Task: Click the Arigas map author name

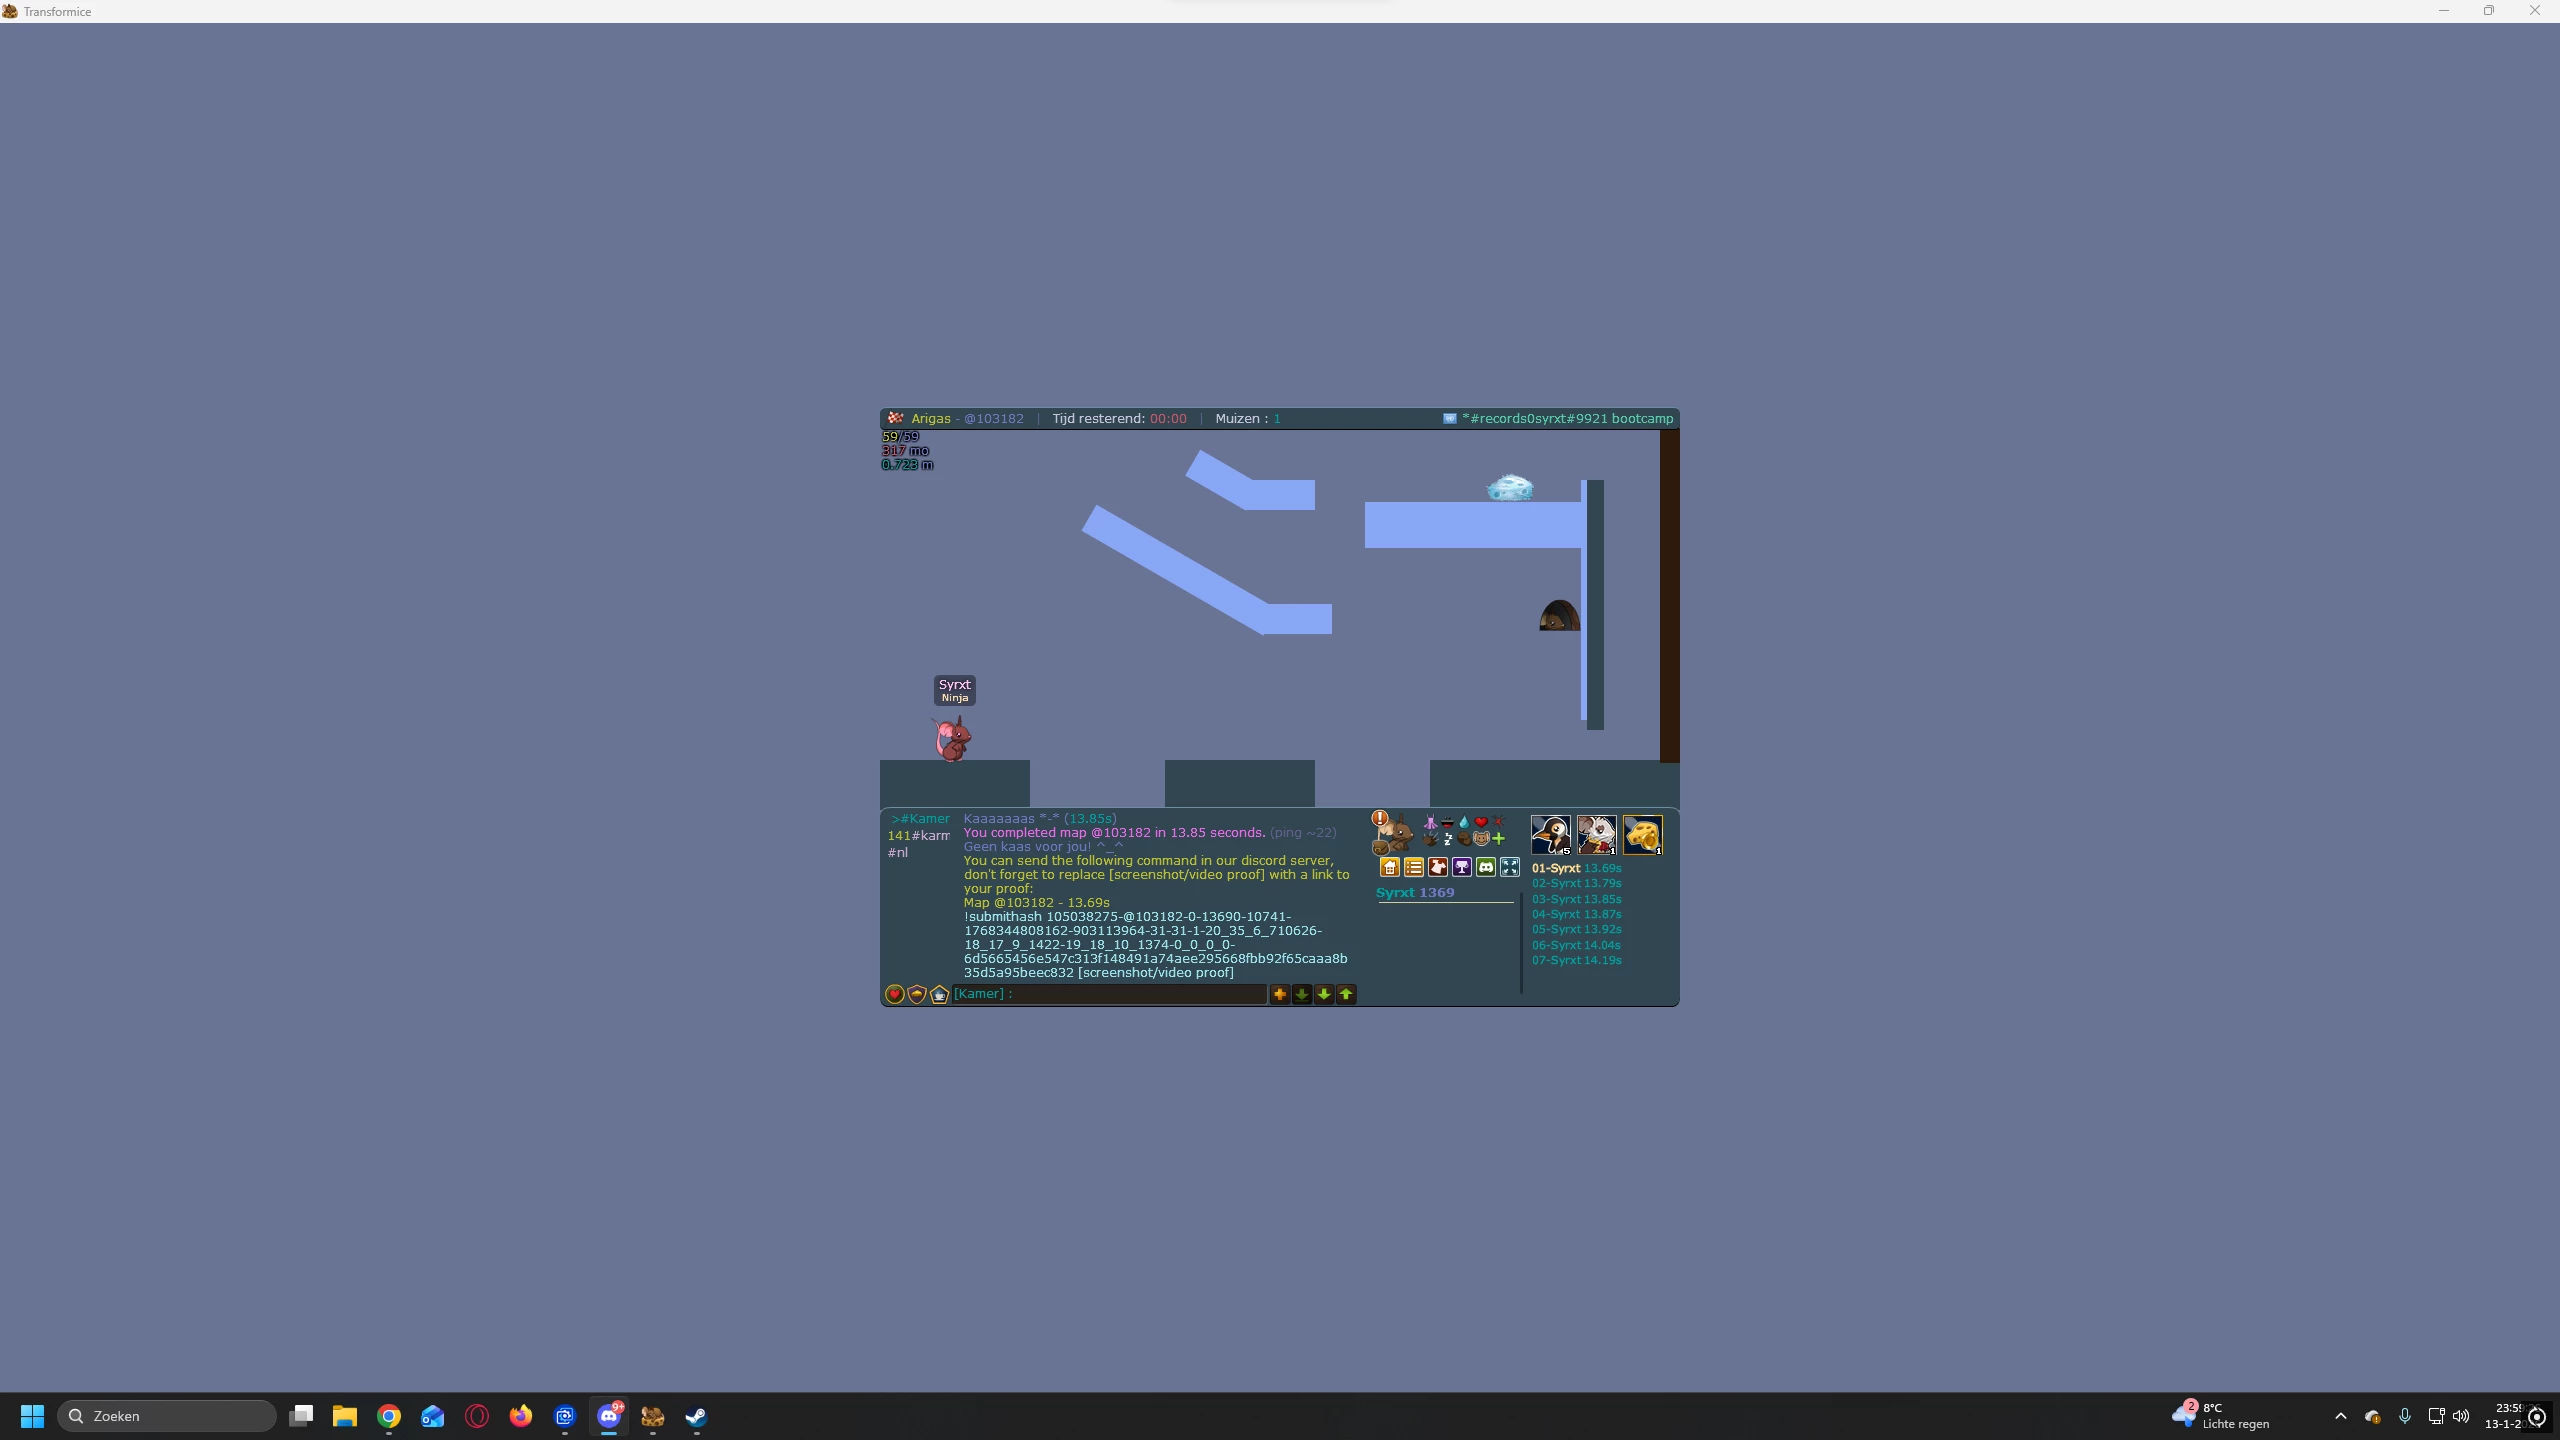Action: pyautogui.click(x=931, y=419)
